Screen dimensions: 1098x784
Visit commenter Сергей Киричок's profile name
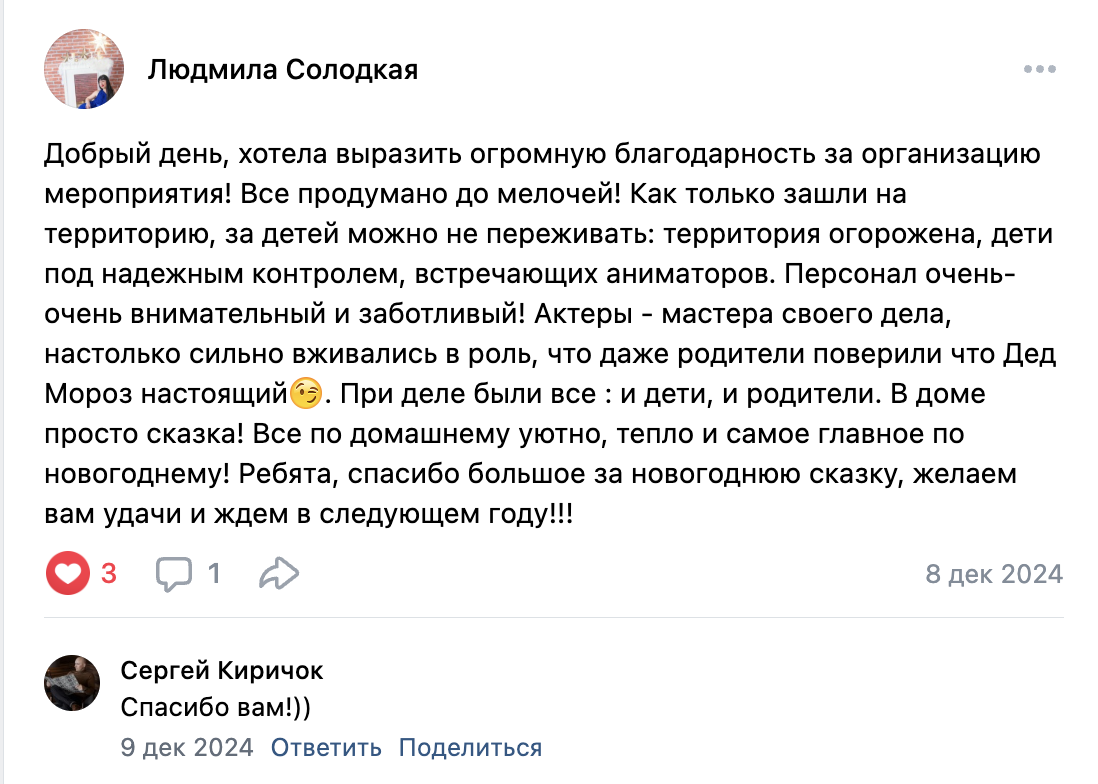[222, 670]
